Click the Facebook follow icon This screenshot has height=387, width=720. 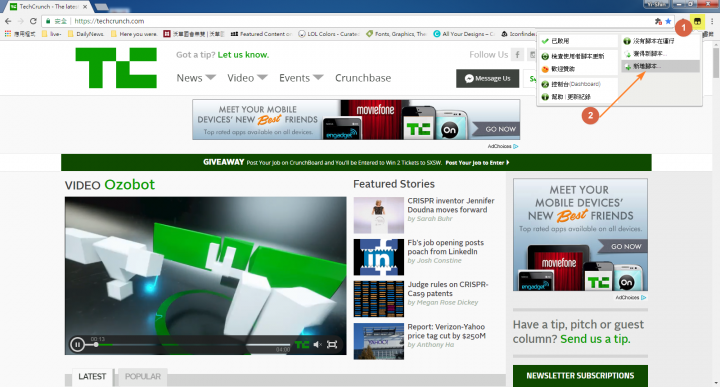tap(518, 55)
